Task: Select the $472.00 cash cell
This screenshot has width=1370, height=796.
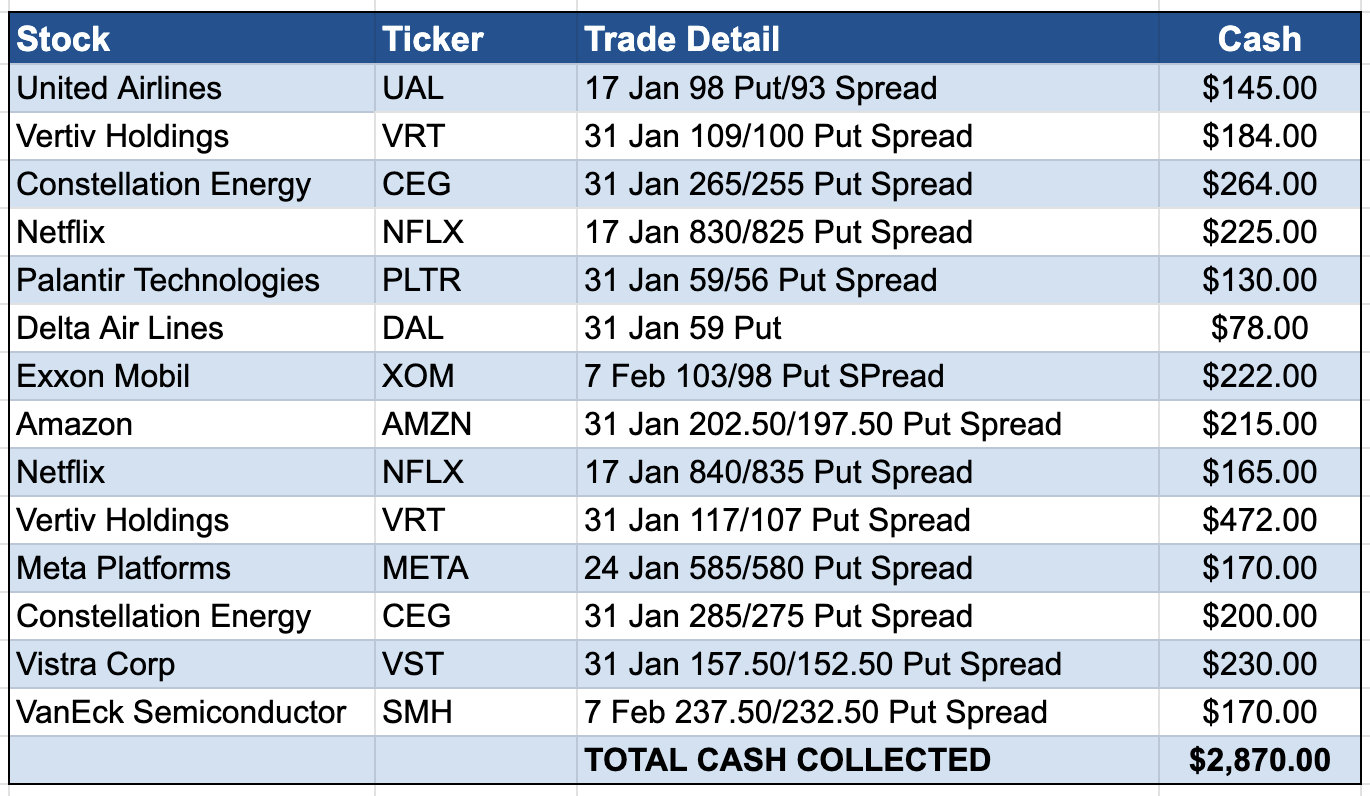Action: tap(1259, 520)
